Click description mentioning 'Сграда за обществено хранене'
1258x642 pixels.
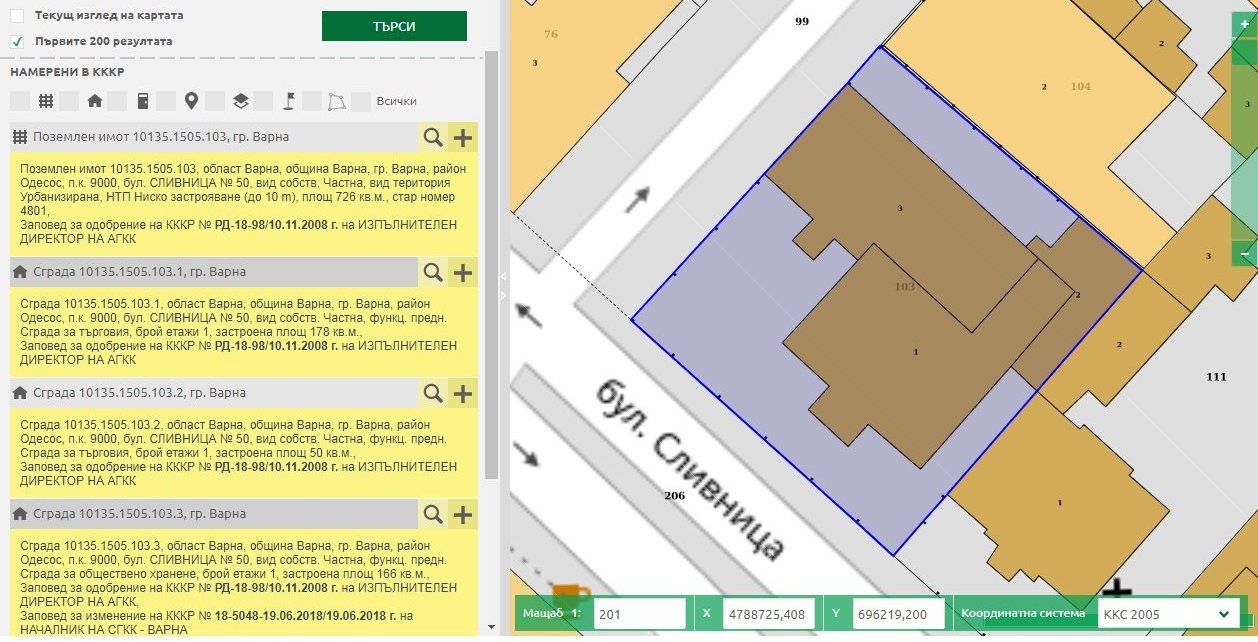(244, 583)
